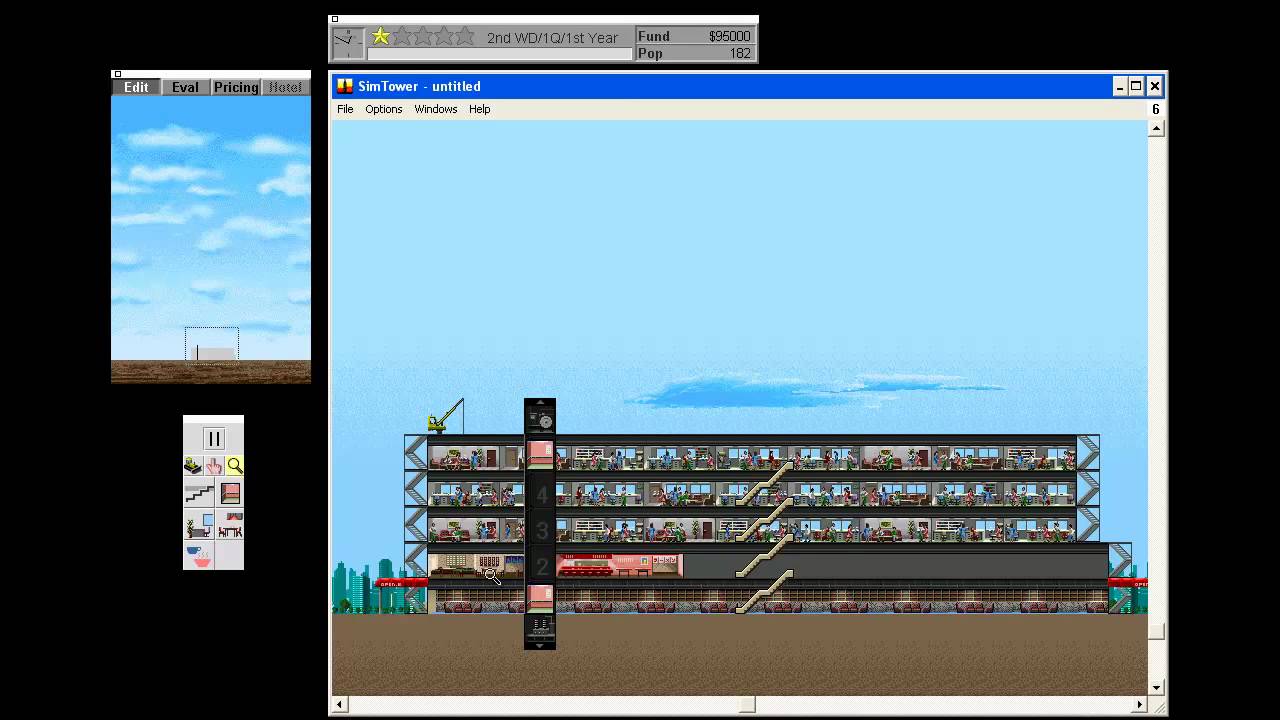
Task: Switch to the Edit tab in map window
Action: click(136, 87)
